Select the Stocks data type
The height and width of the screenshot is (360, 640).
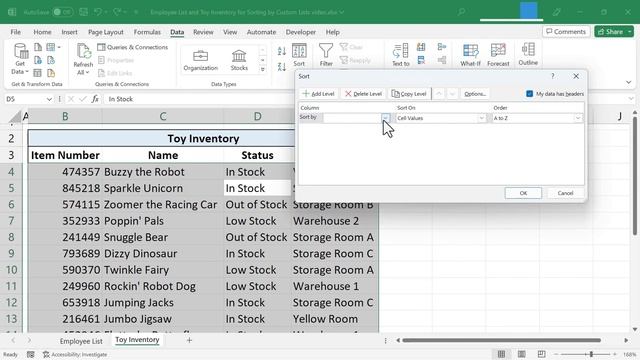click(x=239, y=60)
